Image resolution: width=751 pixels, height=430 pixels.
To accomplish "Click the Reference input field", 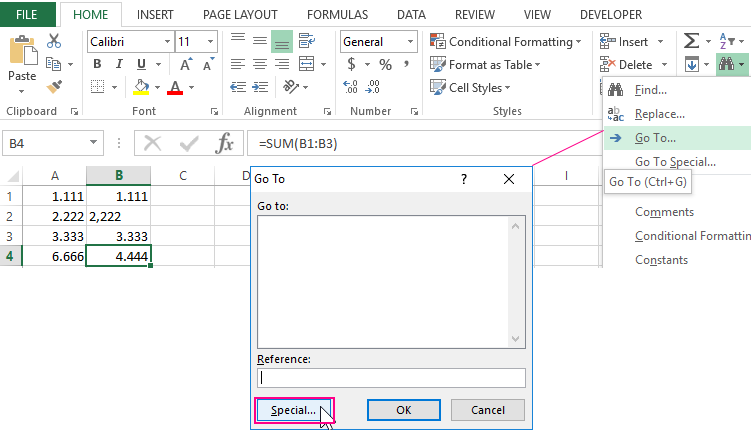I will coord(391,378).
